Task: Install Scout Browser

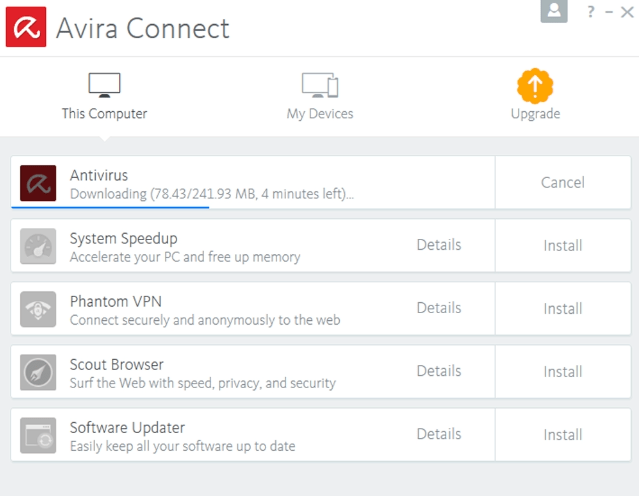Action: click(563, 372)
